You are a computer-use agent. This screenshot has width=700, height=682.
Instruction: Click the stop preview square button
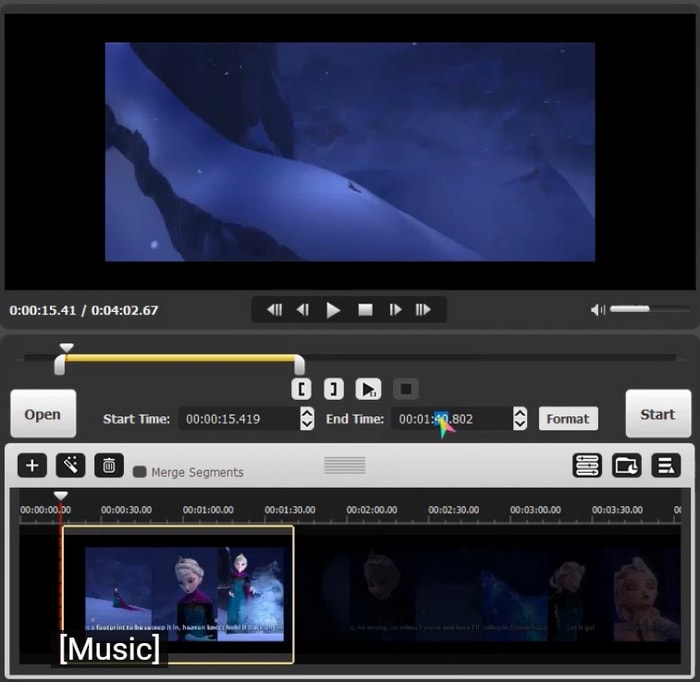tap(406, 389)
